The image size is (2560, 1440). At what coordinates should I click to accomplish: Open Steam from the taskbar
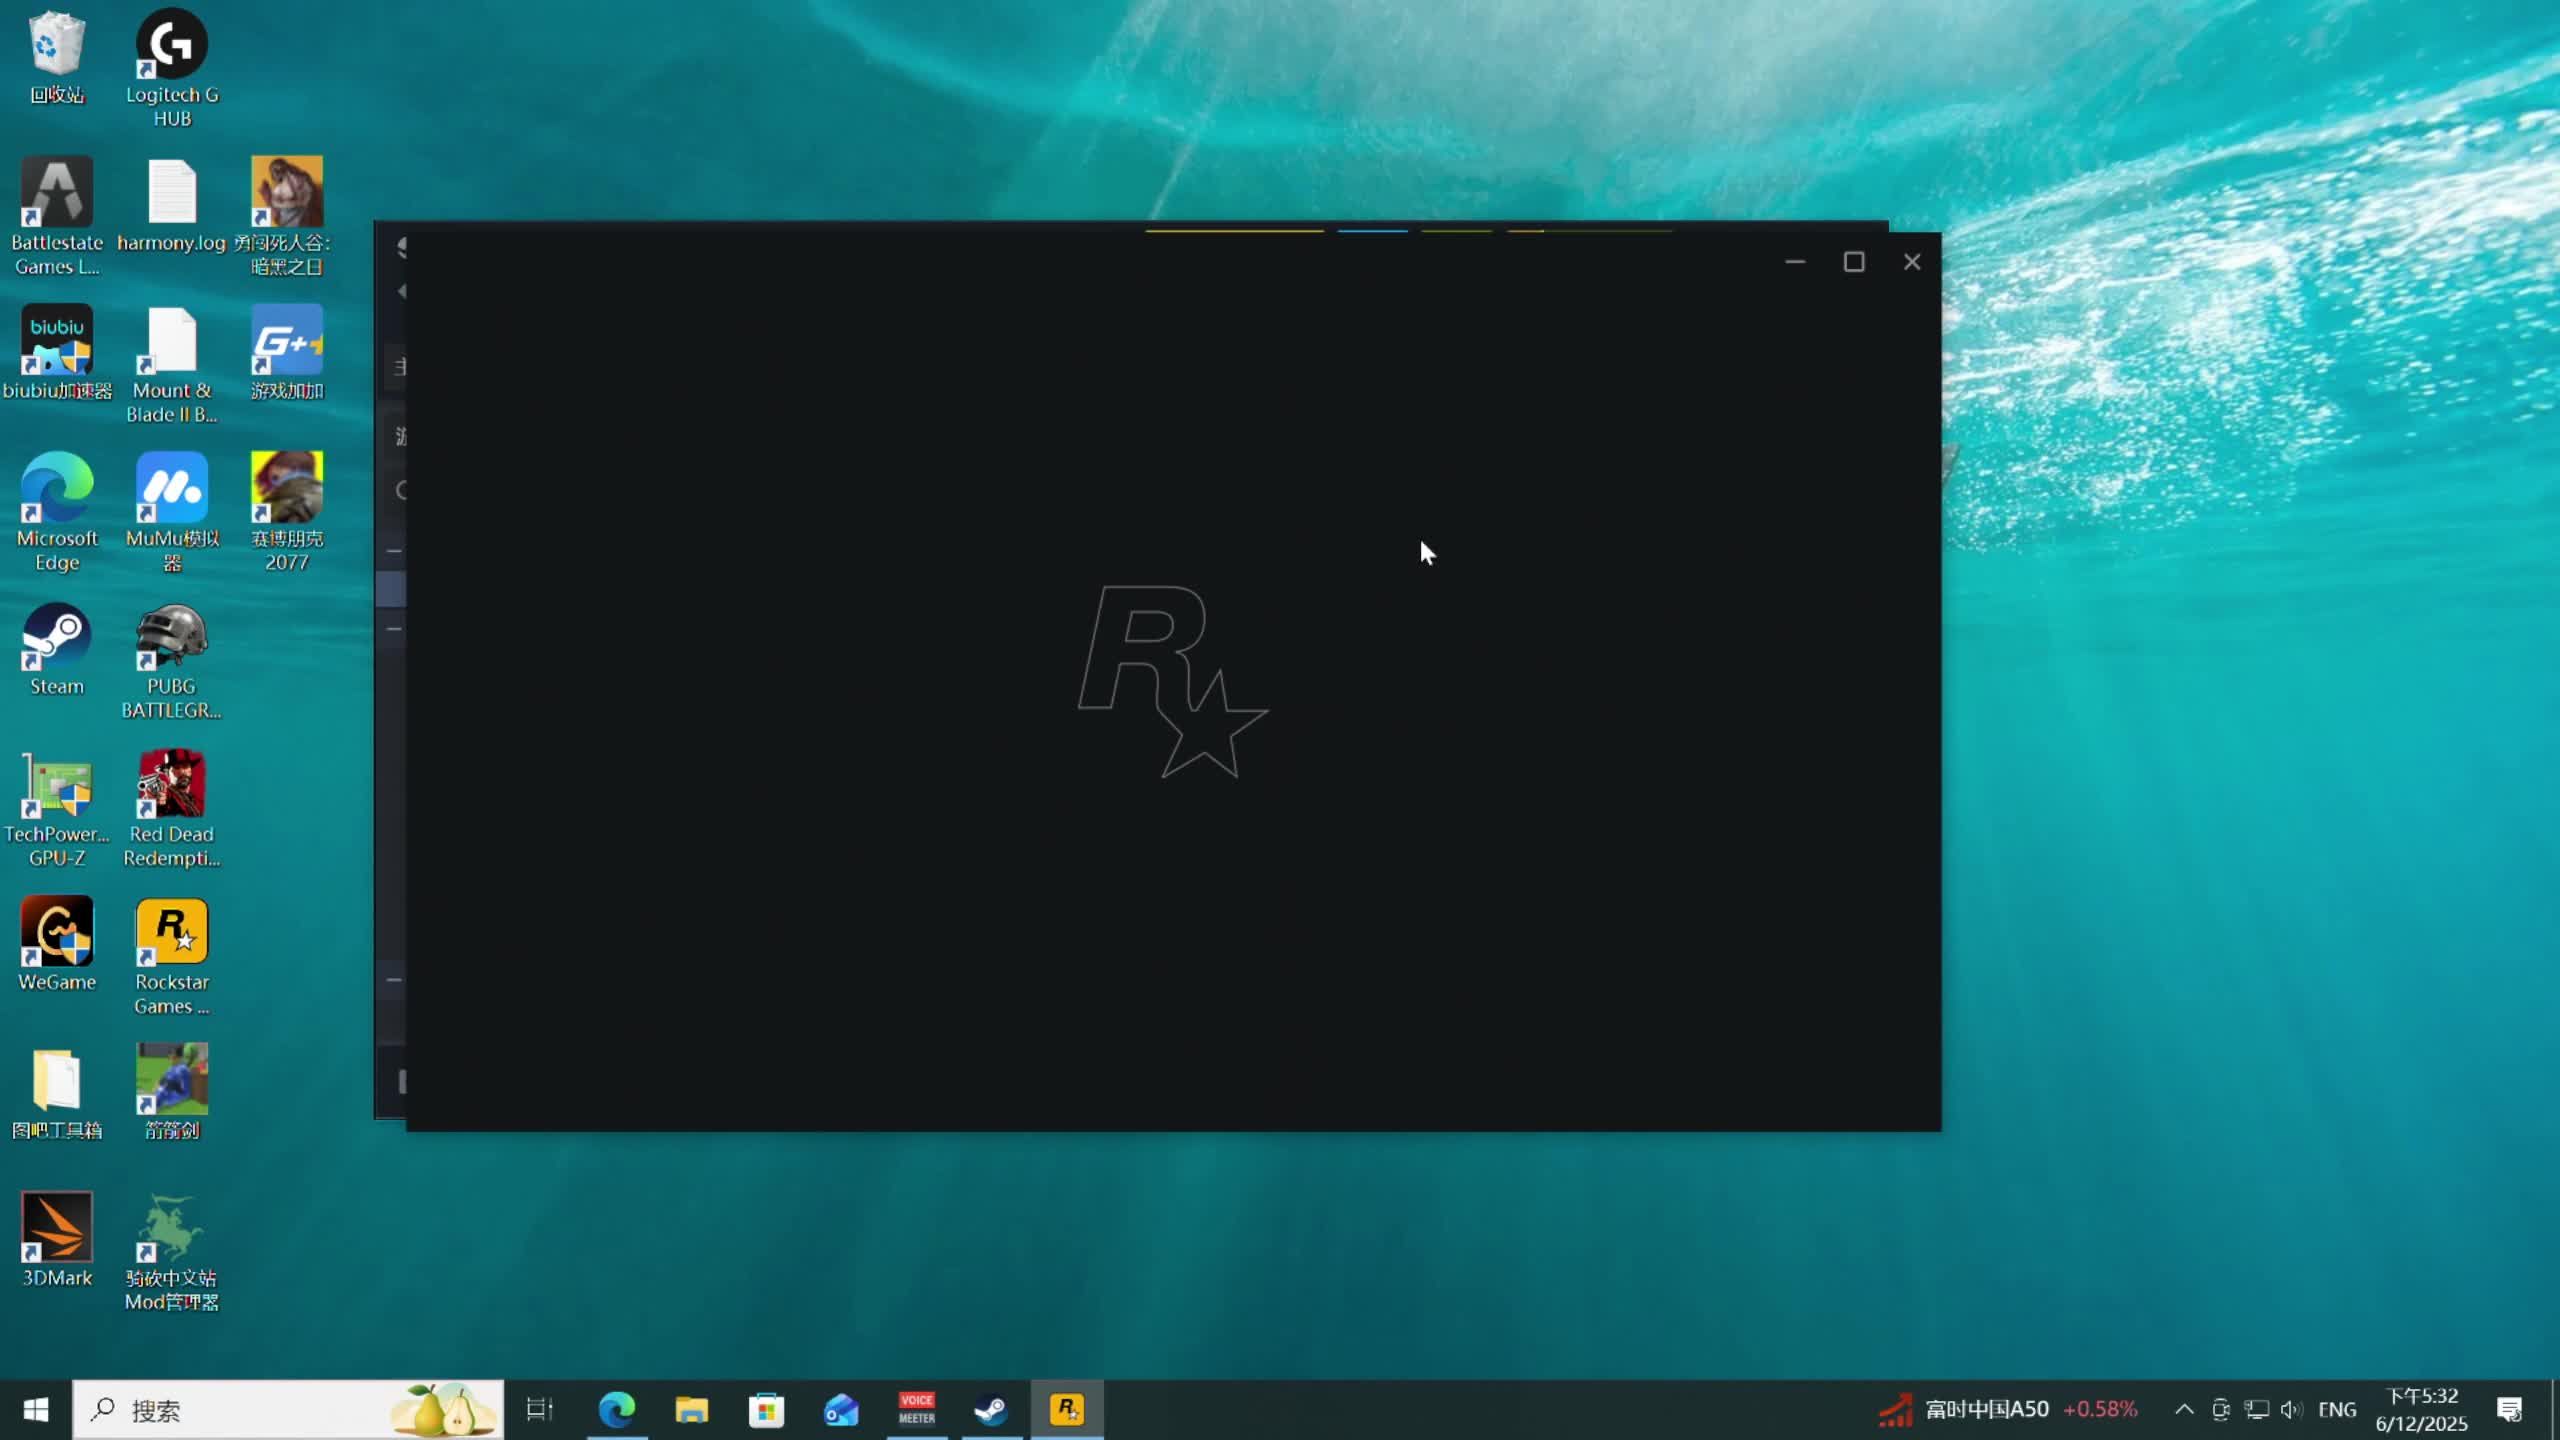point(991,1410)
